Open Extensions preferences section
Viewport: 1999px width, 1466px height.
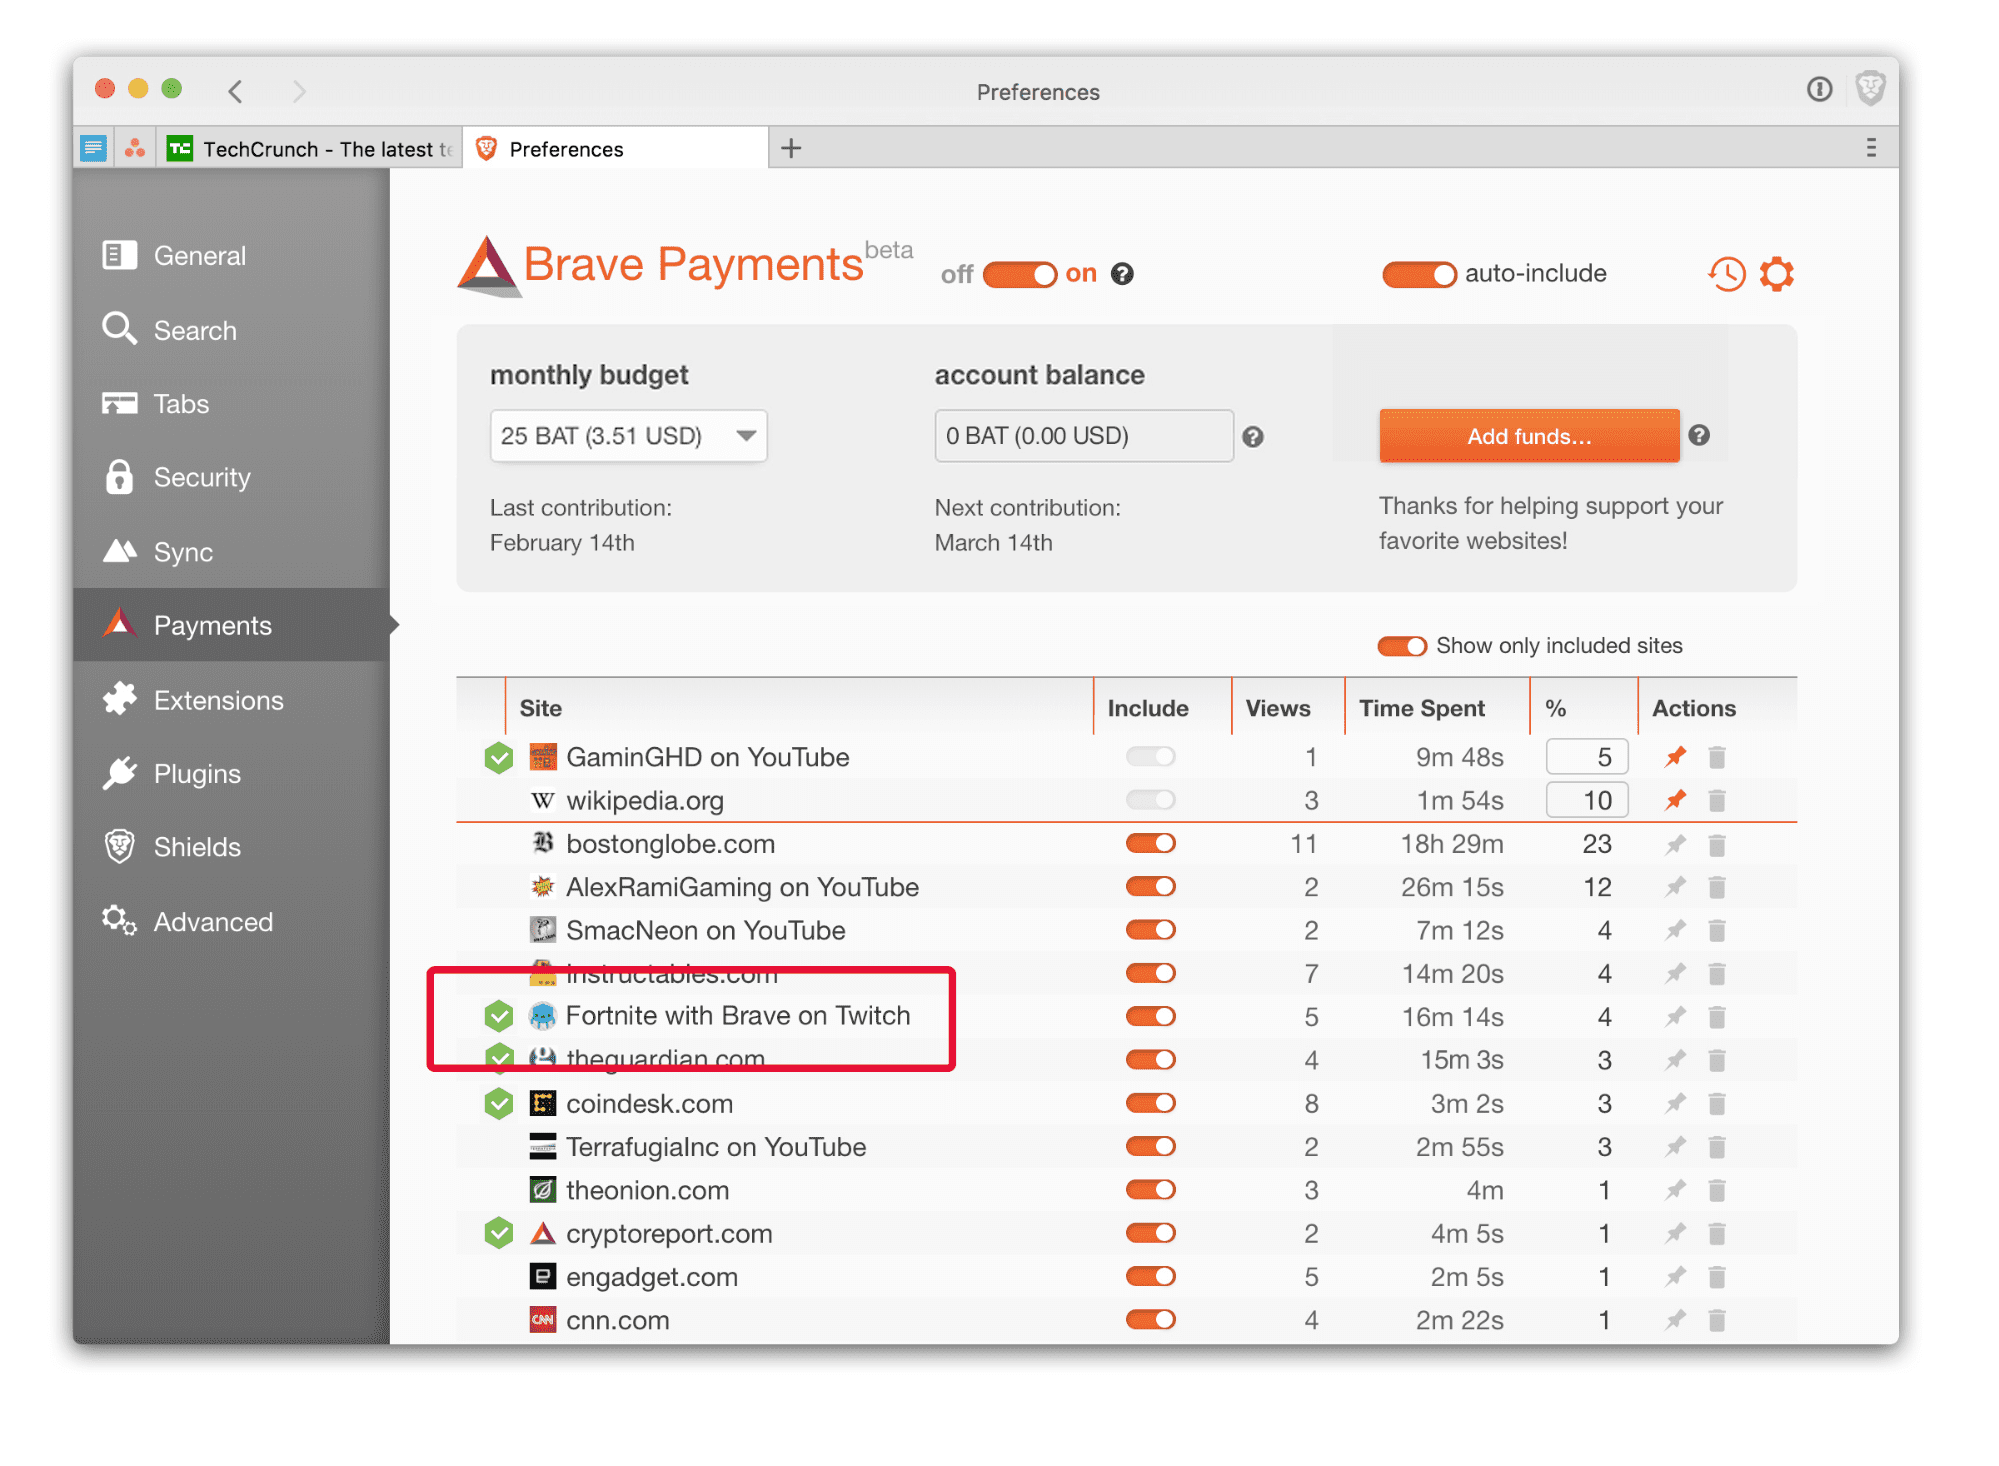click(232, 700)
